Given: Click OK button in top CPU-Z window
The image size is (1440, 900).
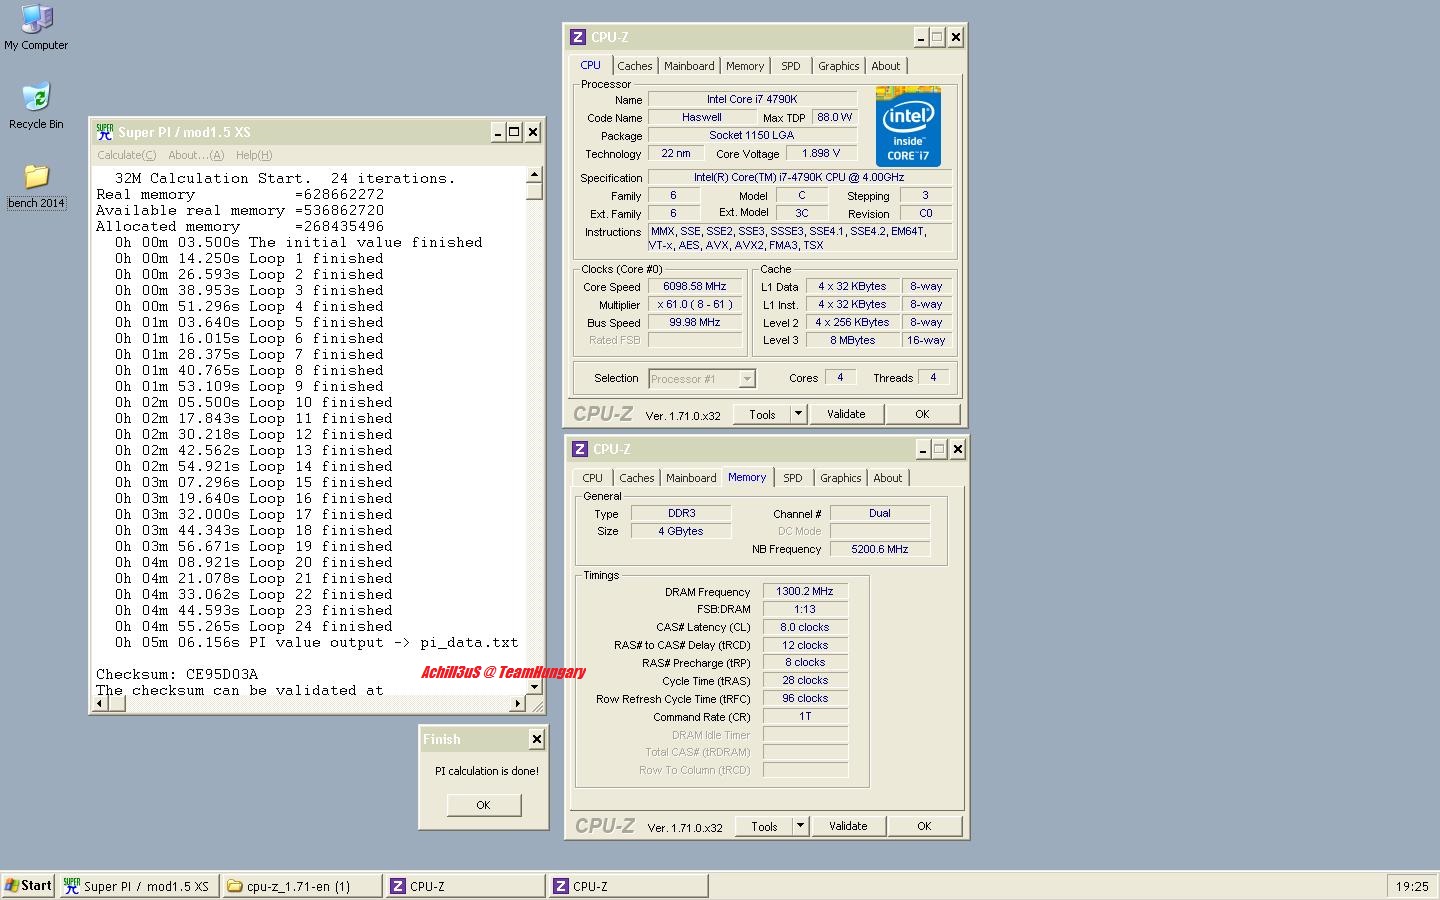Looking at the screenshot, I should (x=922, y=414).
